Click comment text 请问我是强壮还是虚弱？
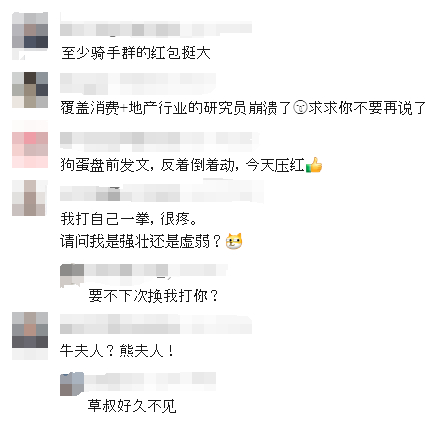 140,241
